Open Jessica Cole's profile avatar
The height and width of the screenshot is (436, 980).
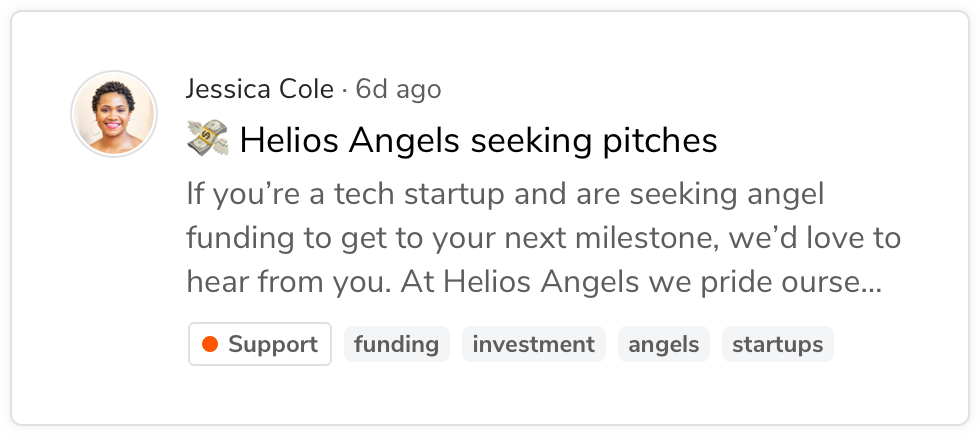coord(114,114)
